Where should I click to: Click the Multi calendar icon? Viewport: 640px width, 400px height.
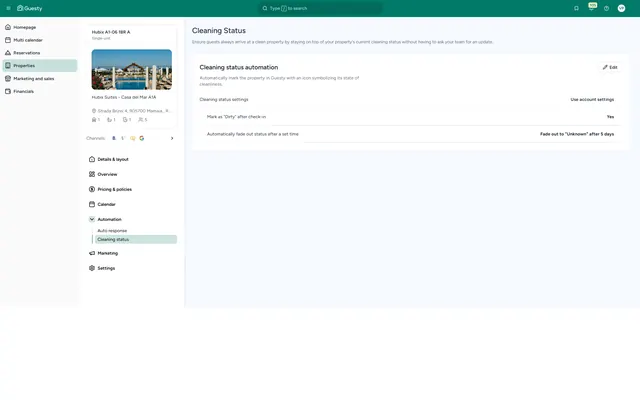pos(8,40)
